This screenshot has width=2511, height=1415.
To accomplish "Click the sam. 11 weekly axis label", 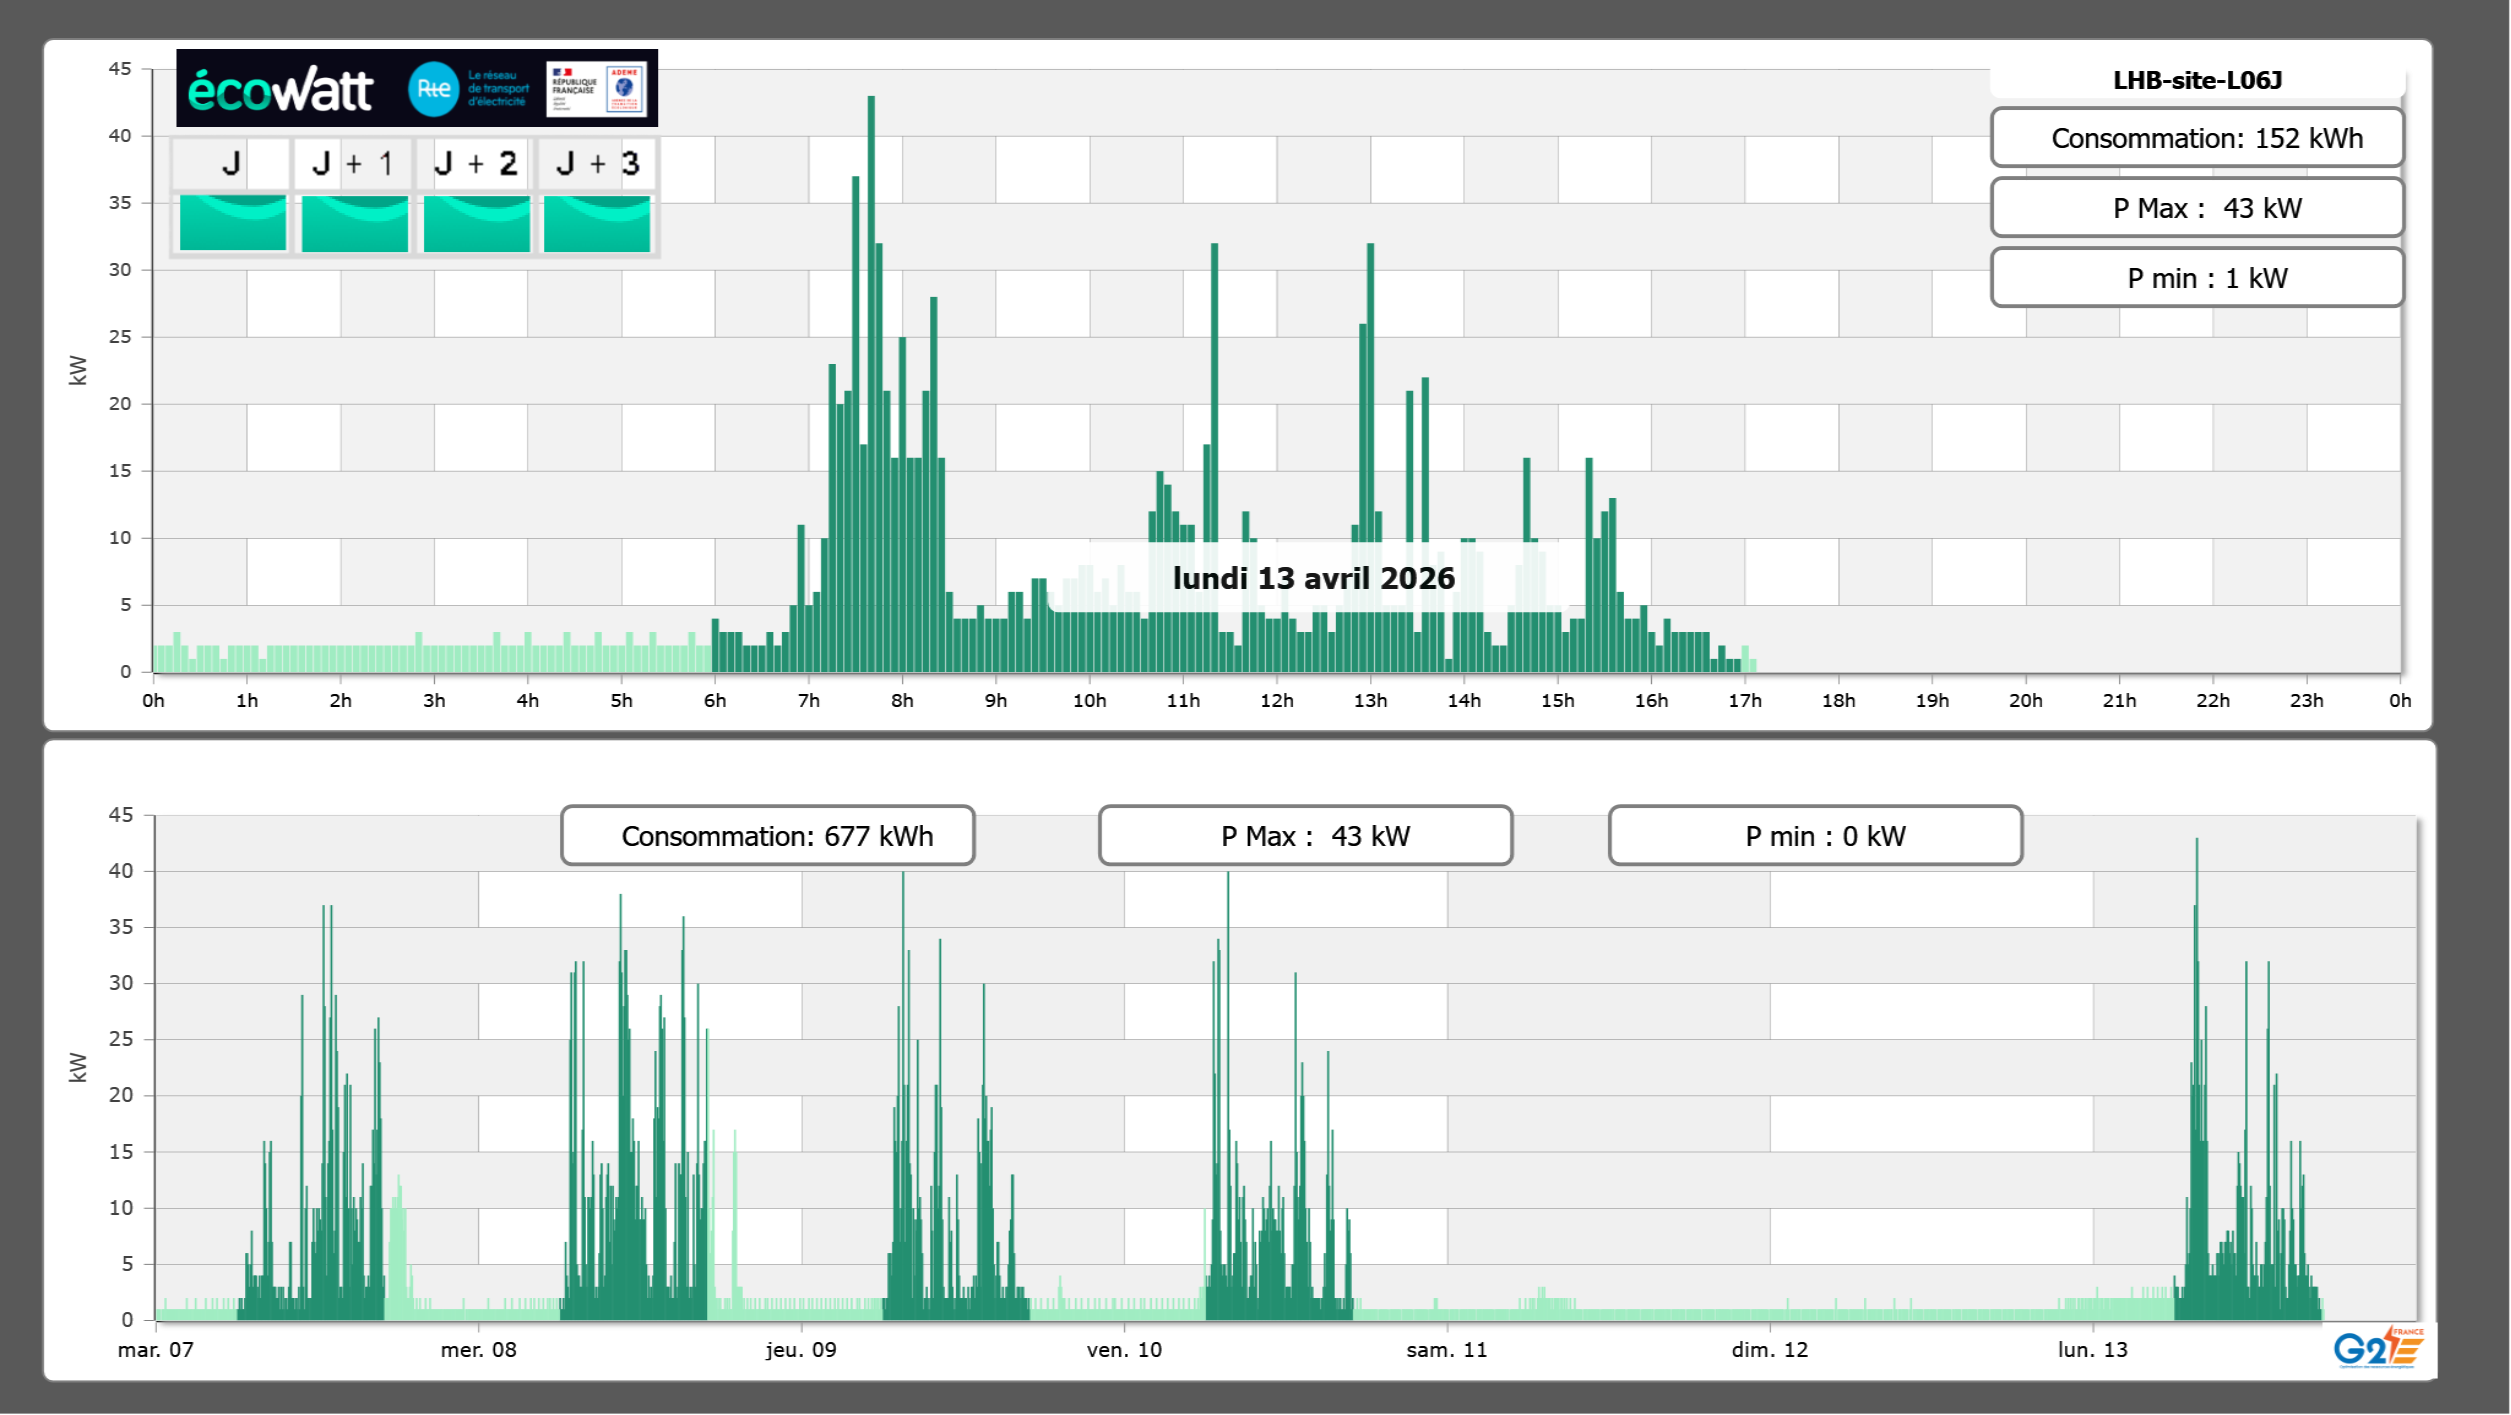I will [x=1446, y=1350].
